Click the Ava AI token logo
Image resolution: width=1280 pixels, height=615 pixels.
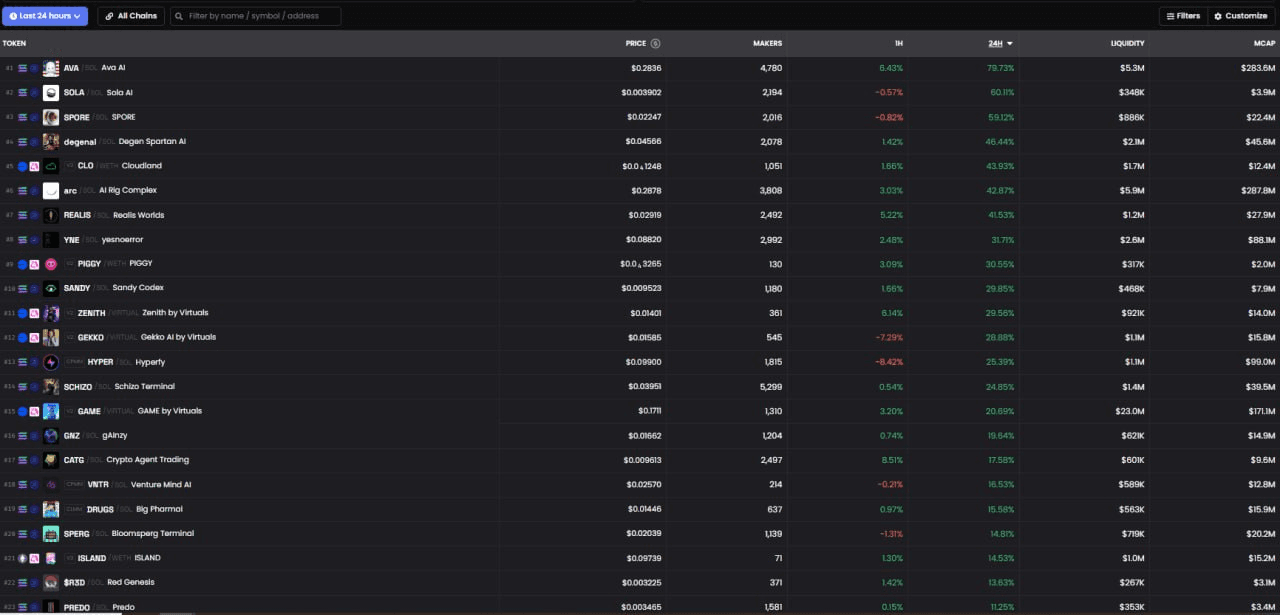pos(51,68)
